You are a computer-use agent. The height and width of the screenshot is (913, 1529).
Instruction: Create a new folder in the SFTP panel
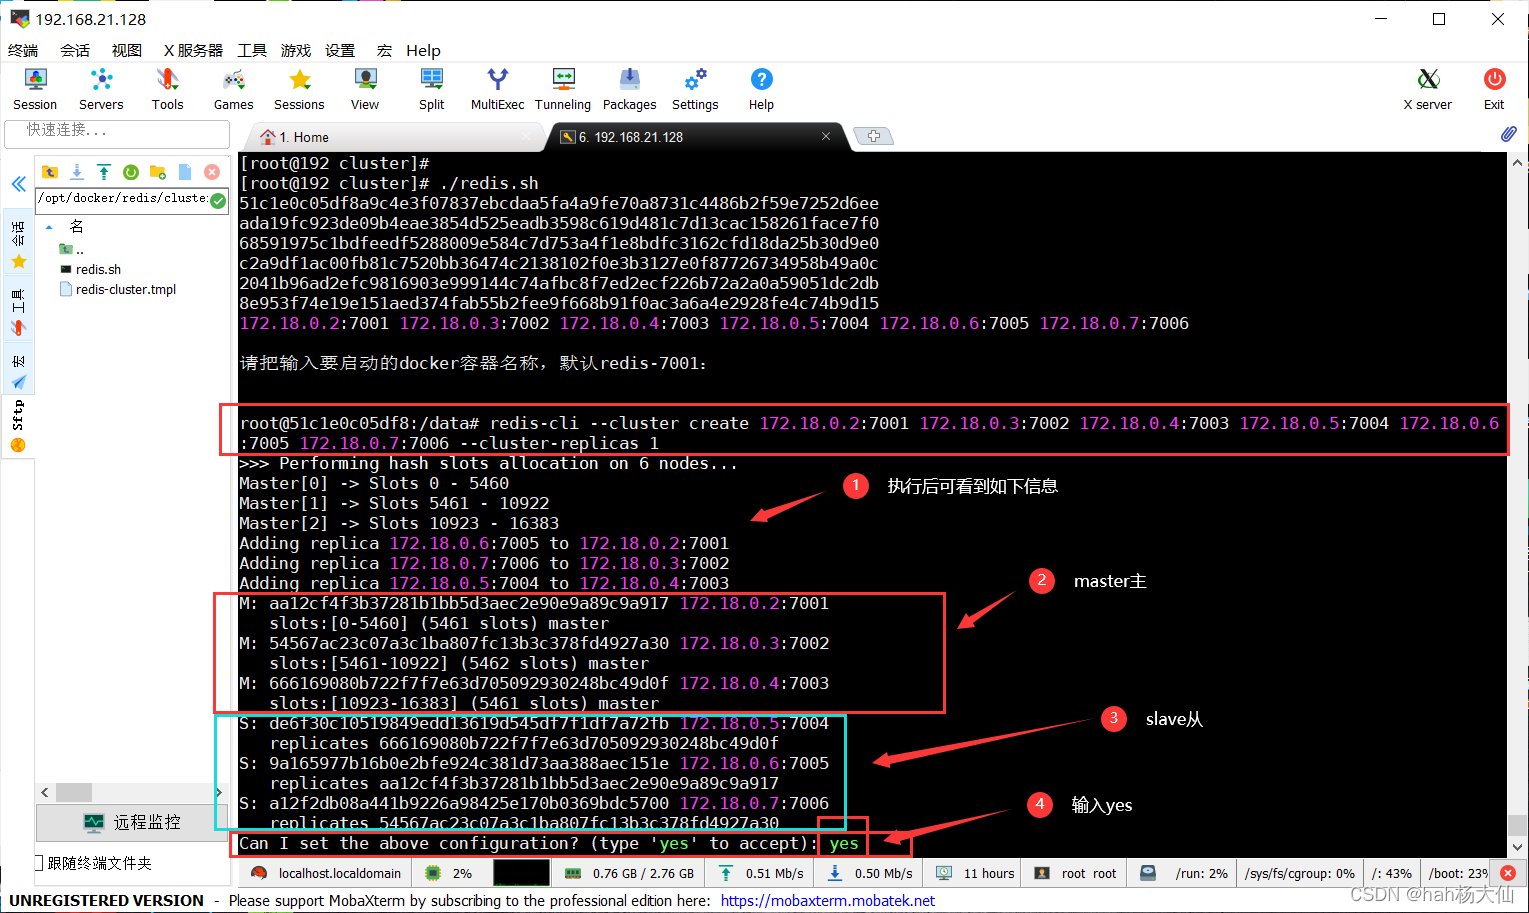[x=158, y=171]
